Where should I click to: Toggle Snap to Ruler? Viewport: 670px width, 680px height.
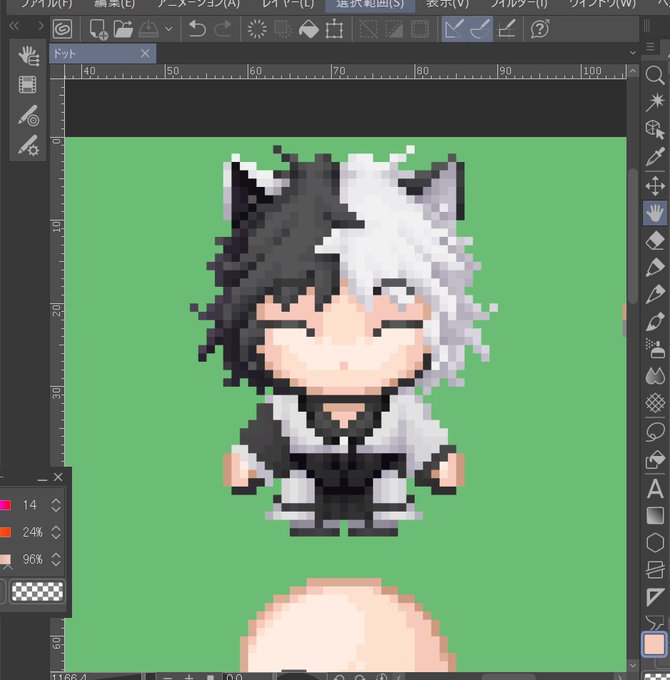tap(454, 29)
